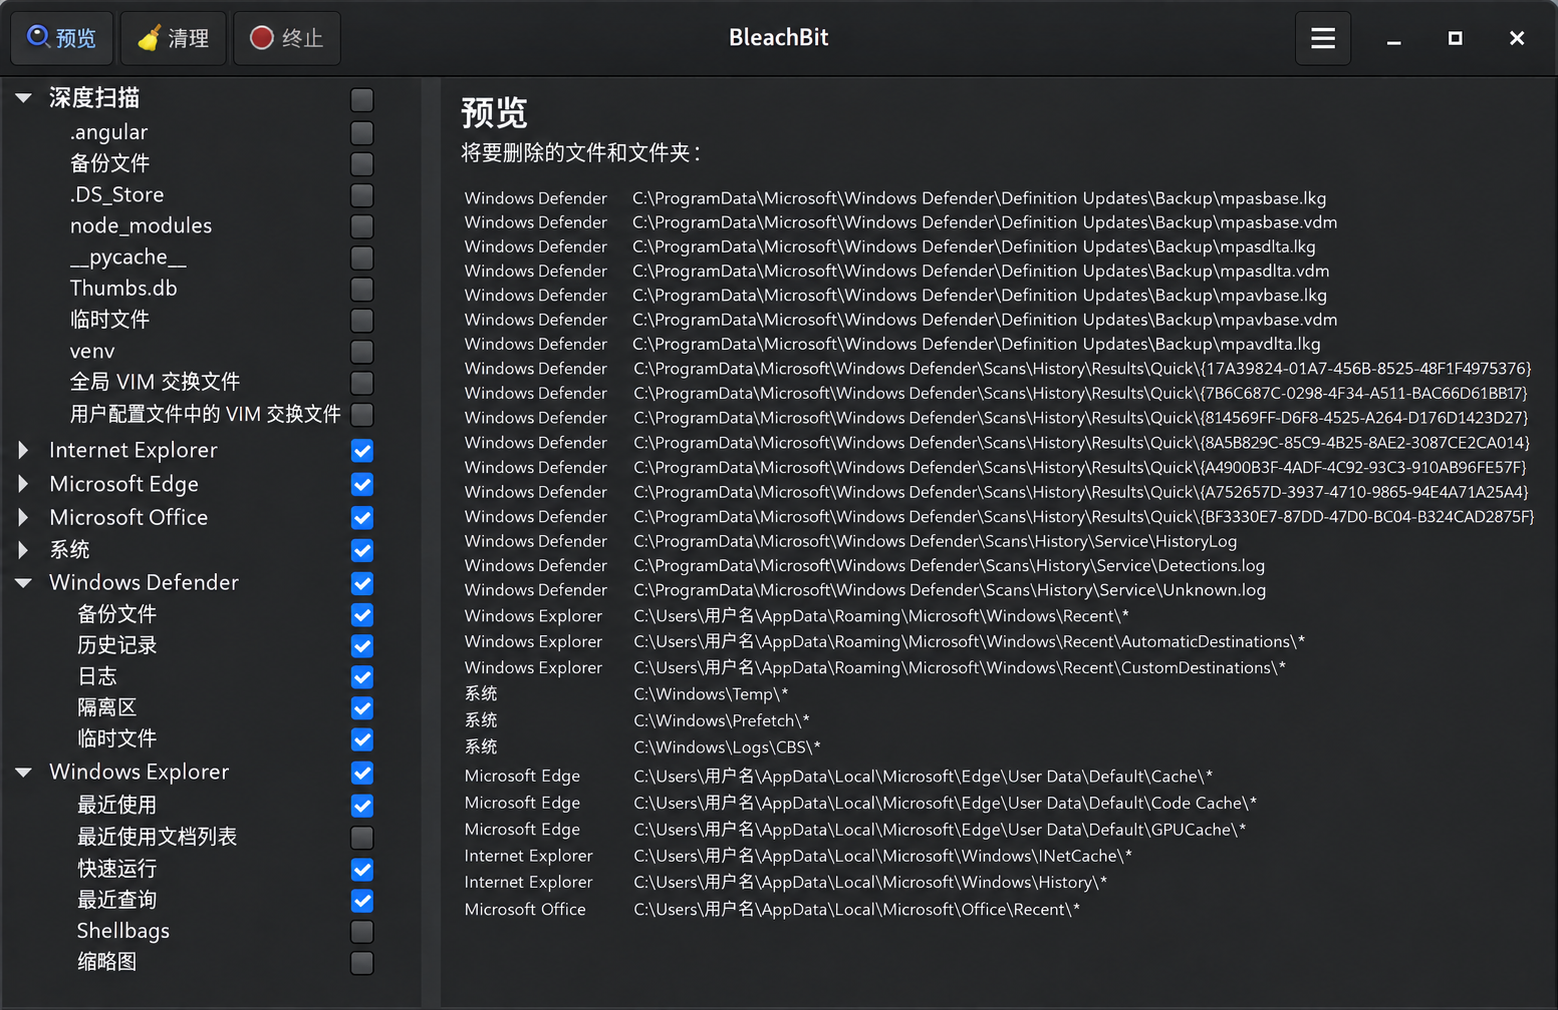This screenshot has width=1558, height=1010.
Task: Minimize the BleachBit window
Action: 1394,39
